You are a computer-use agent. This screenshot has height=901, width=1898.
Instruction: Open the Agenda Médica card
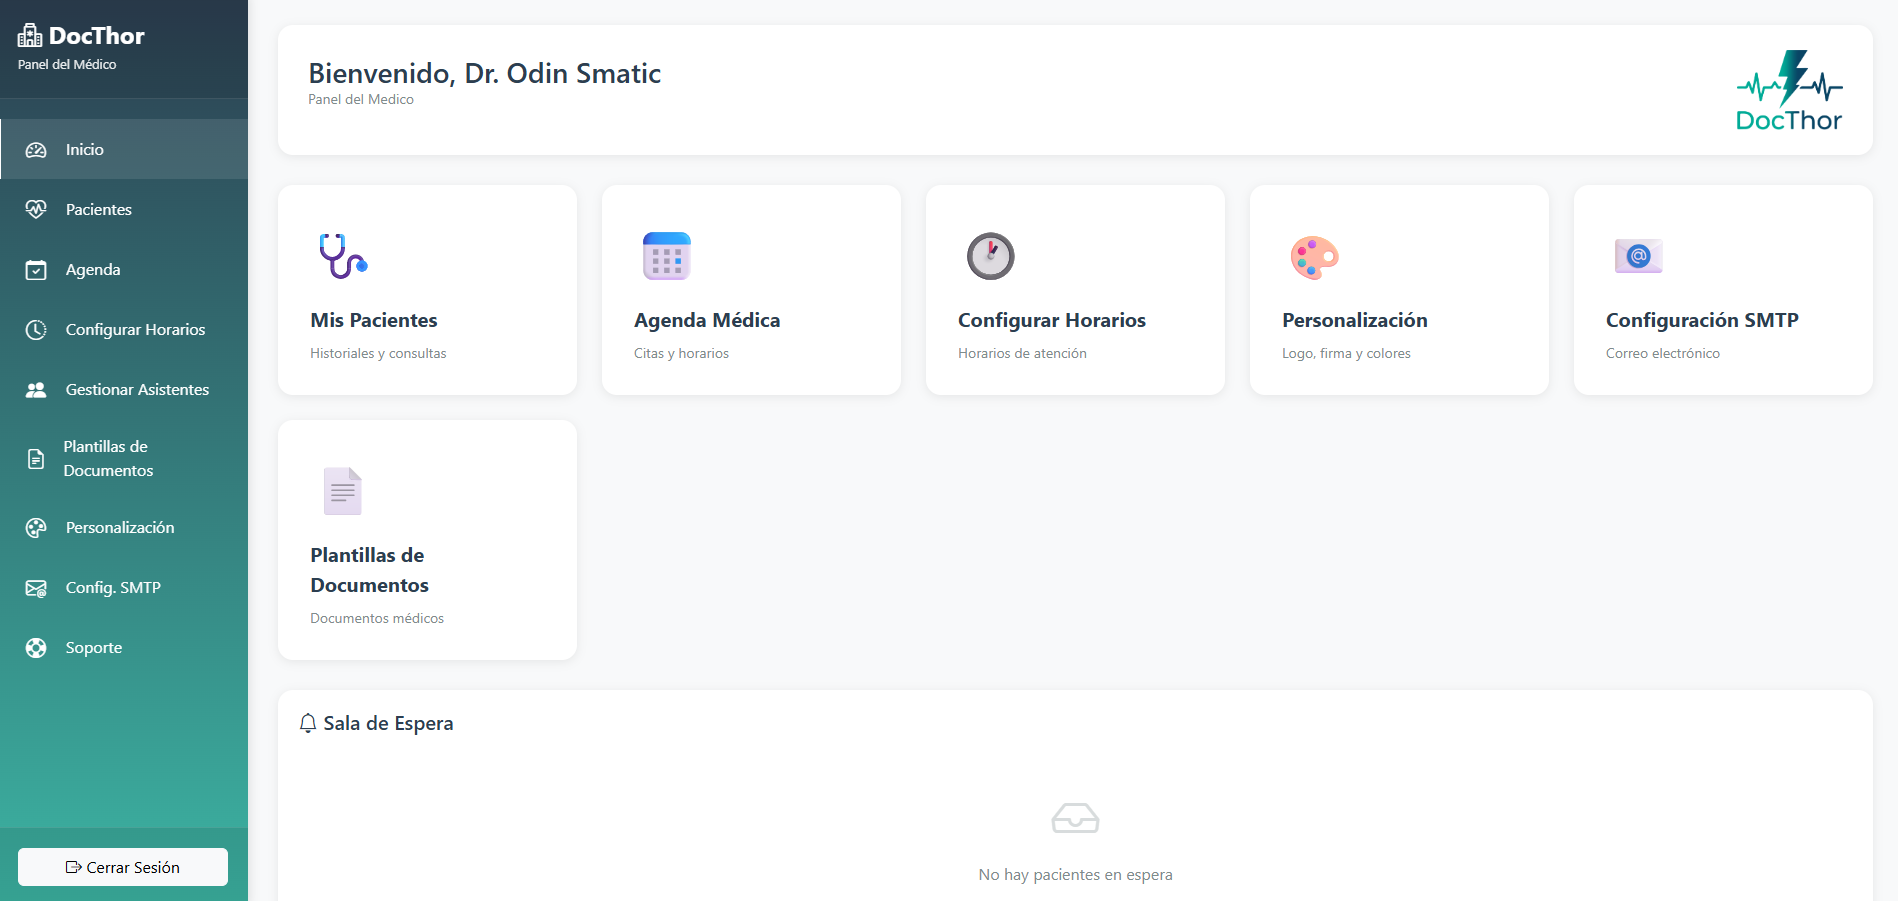coord(751,290)
